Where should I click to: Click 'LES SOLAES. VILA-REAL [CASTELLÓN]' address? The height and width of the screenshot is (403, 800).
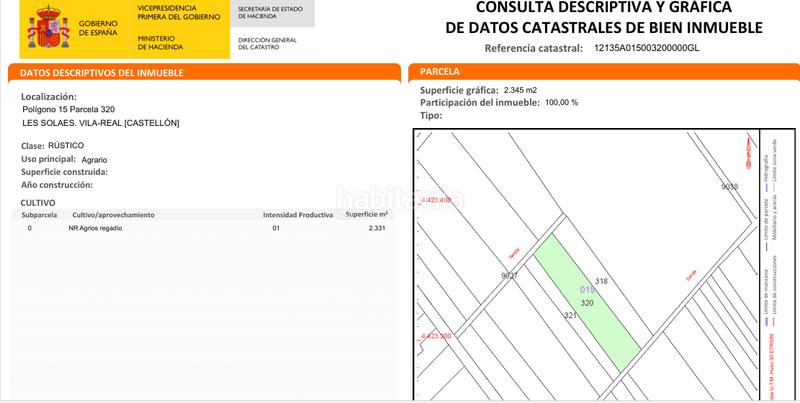click(x=101, y=123)
